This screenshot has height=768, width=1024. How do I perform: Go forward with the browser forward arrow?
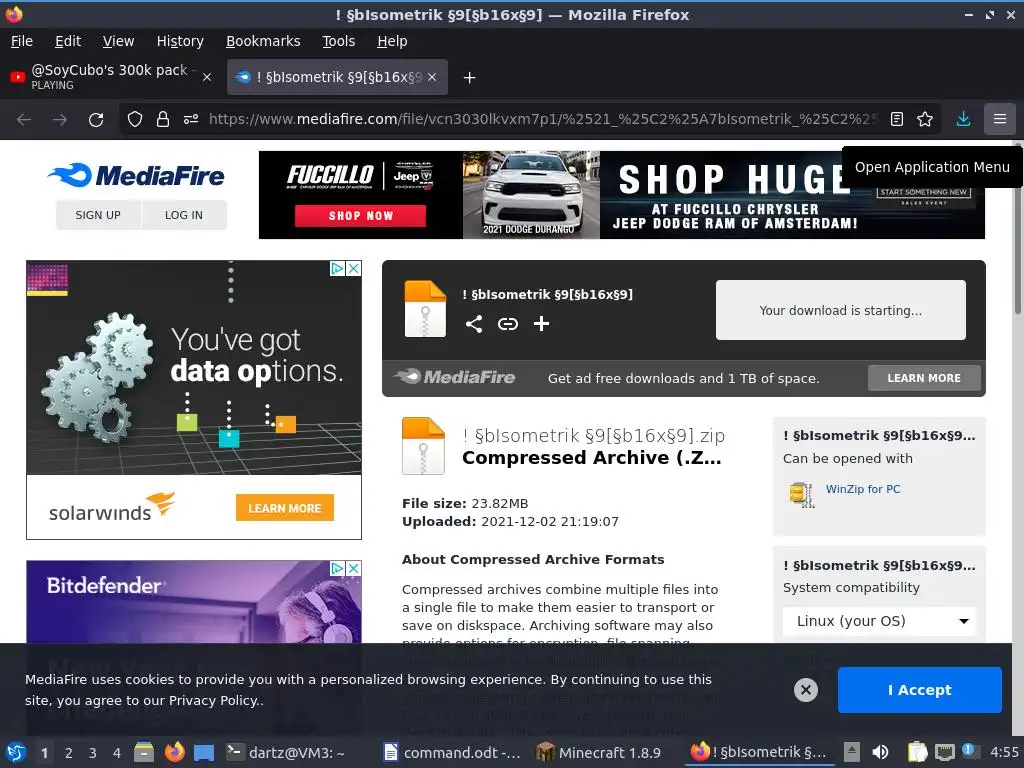point(59,120)
